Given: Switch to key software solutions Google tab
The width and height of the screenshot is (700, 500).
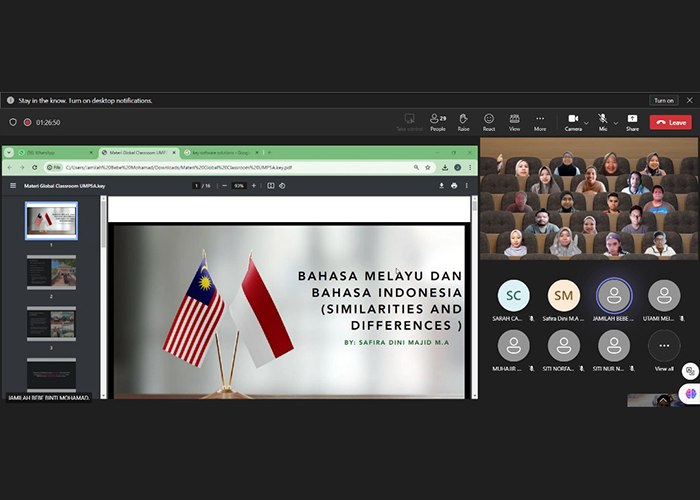Looking at the screenshot, I should (x=222, y=153).
